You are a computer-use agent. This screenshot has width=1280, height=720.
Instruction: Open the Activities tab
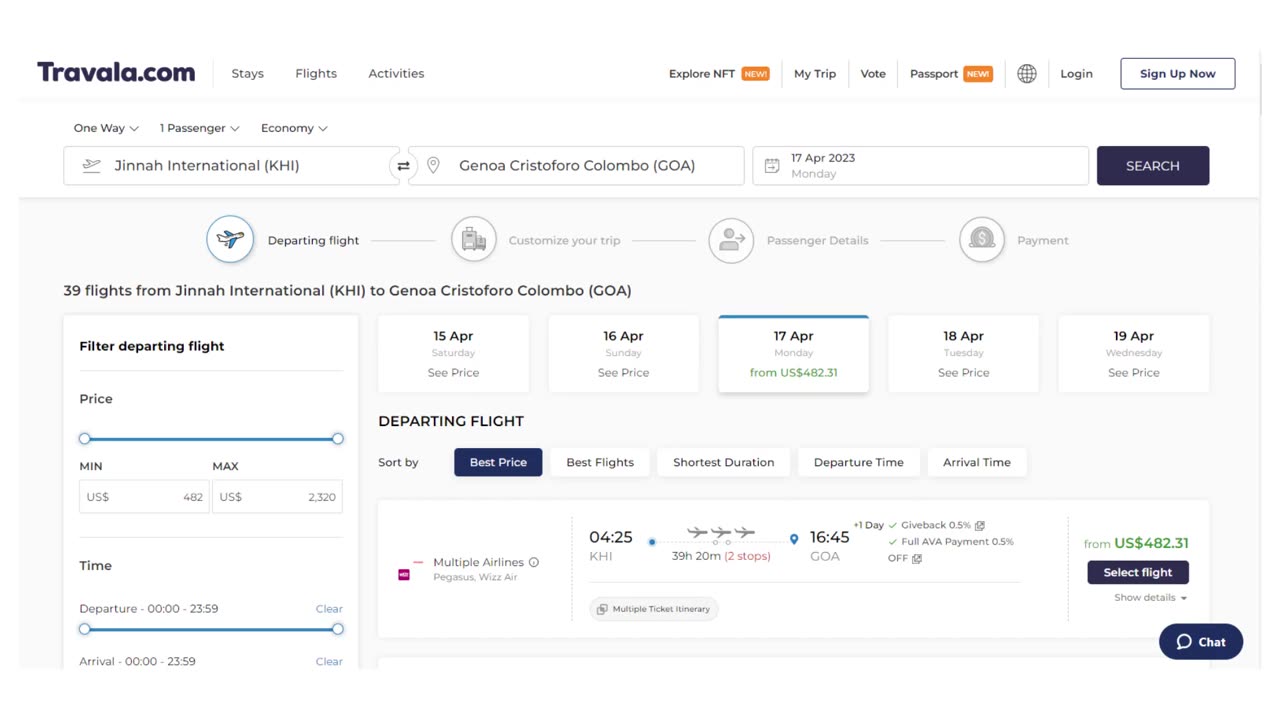396,73
